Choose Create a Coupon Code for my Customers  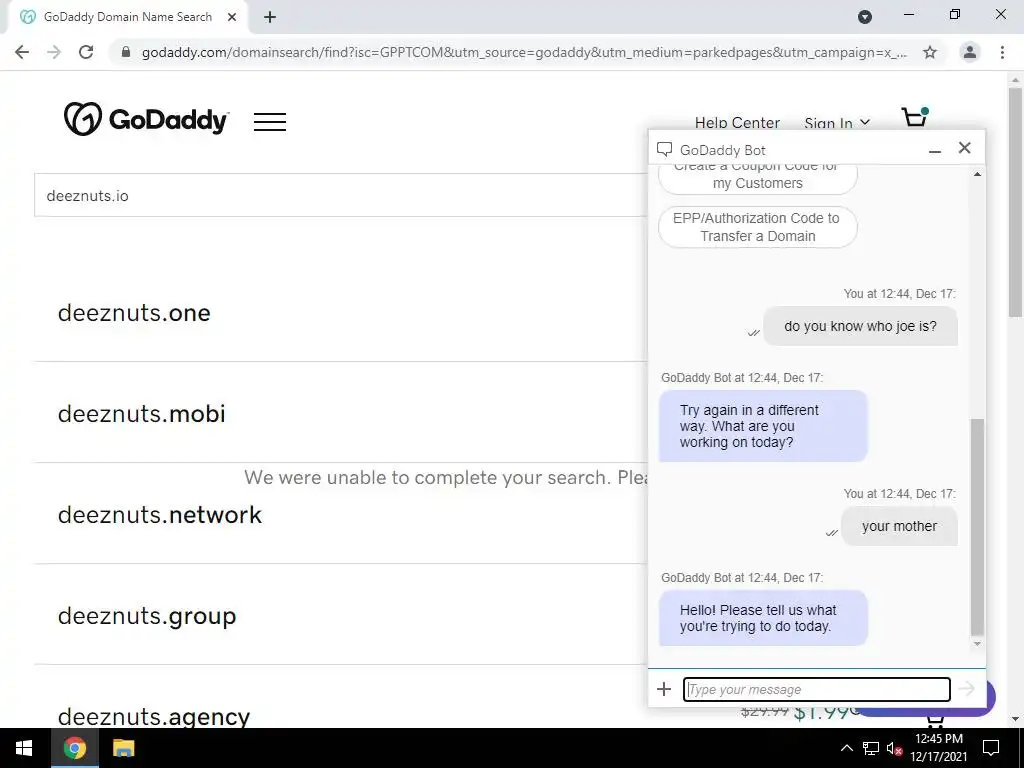pos(758,178)
